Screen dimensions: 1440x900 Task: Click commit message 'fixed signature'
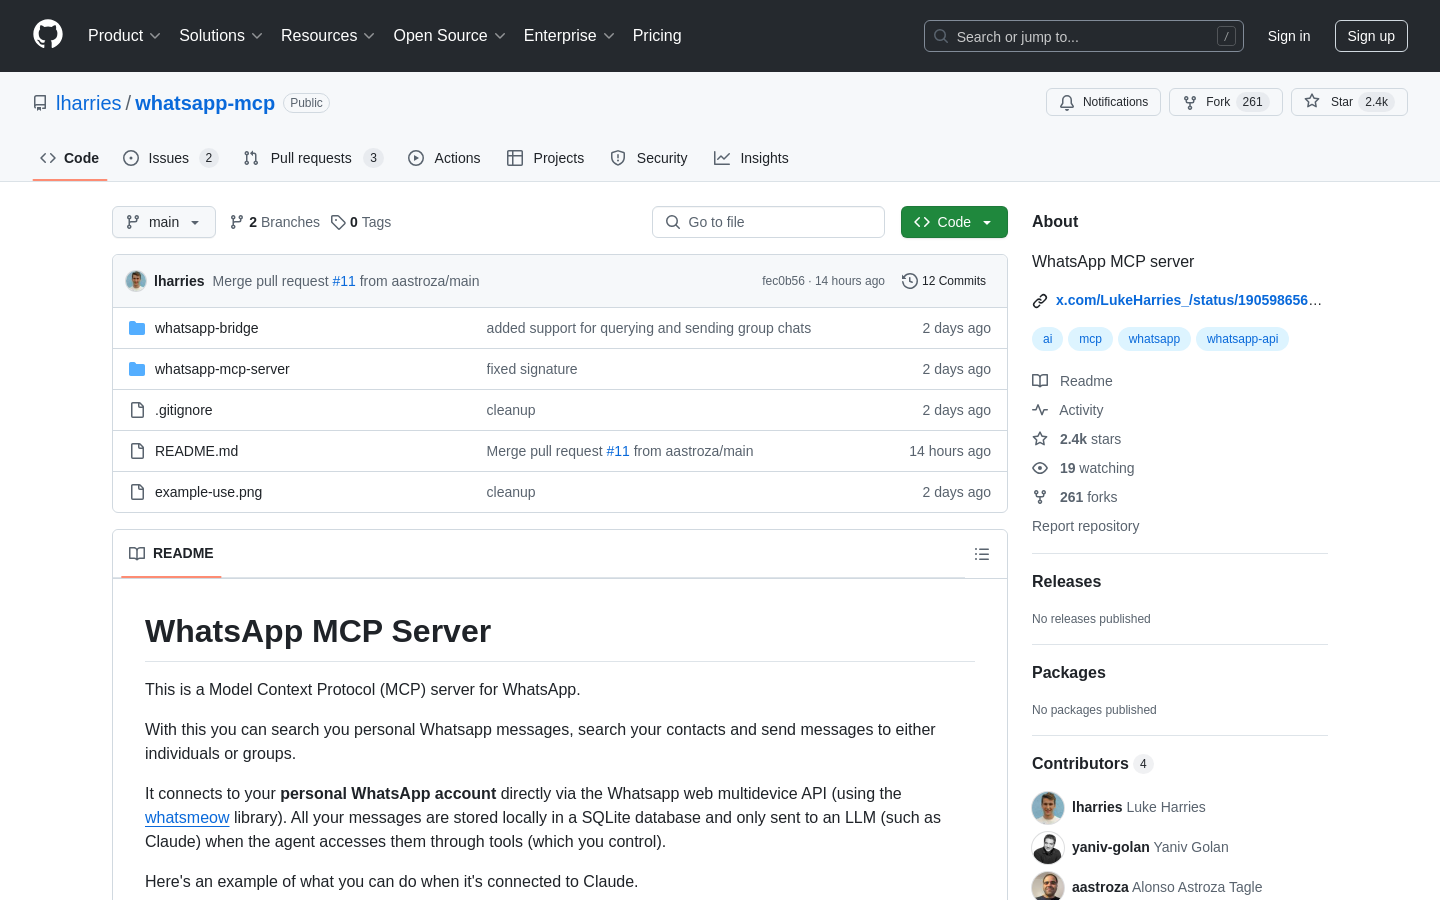coord(532,369)
